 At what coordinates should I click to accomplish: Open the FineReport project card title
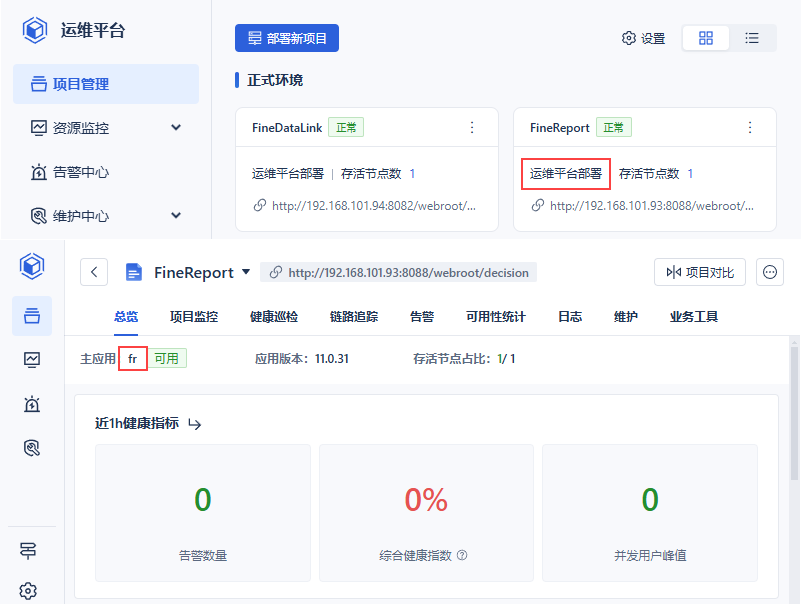[559, 128]
